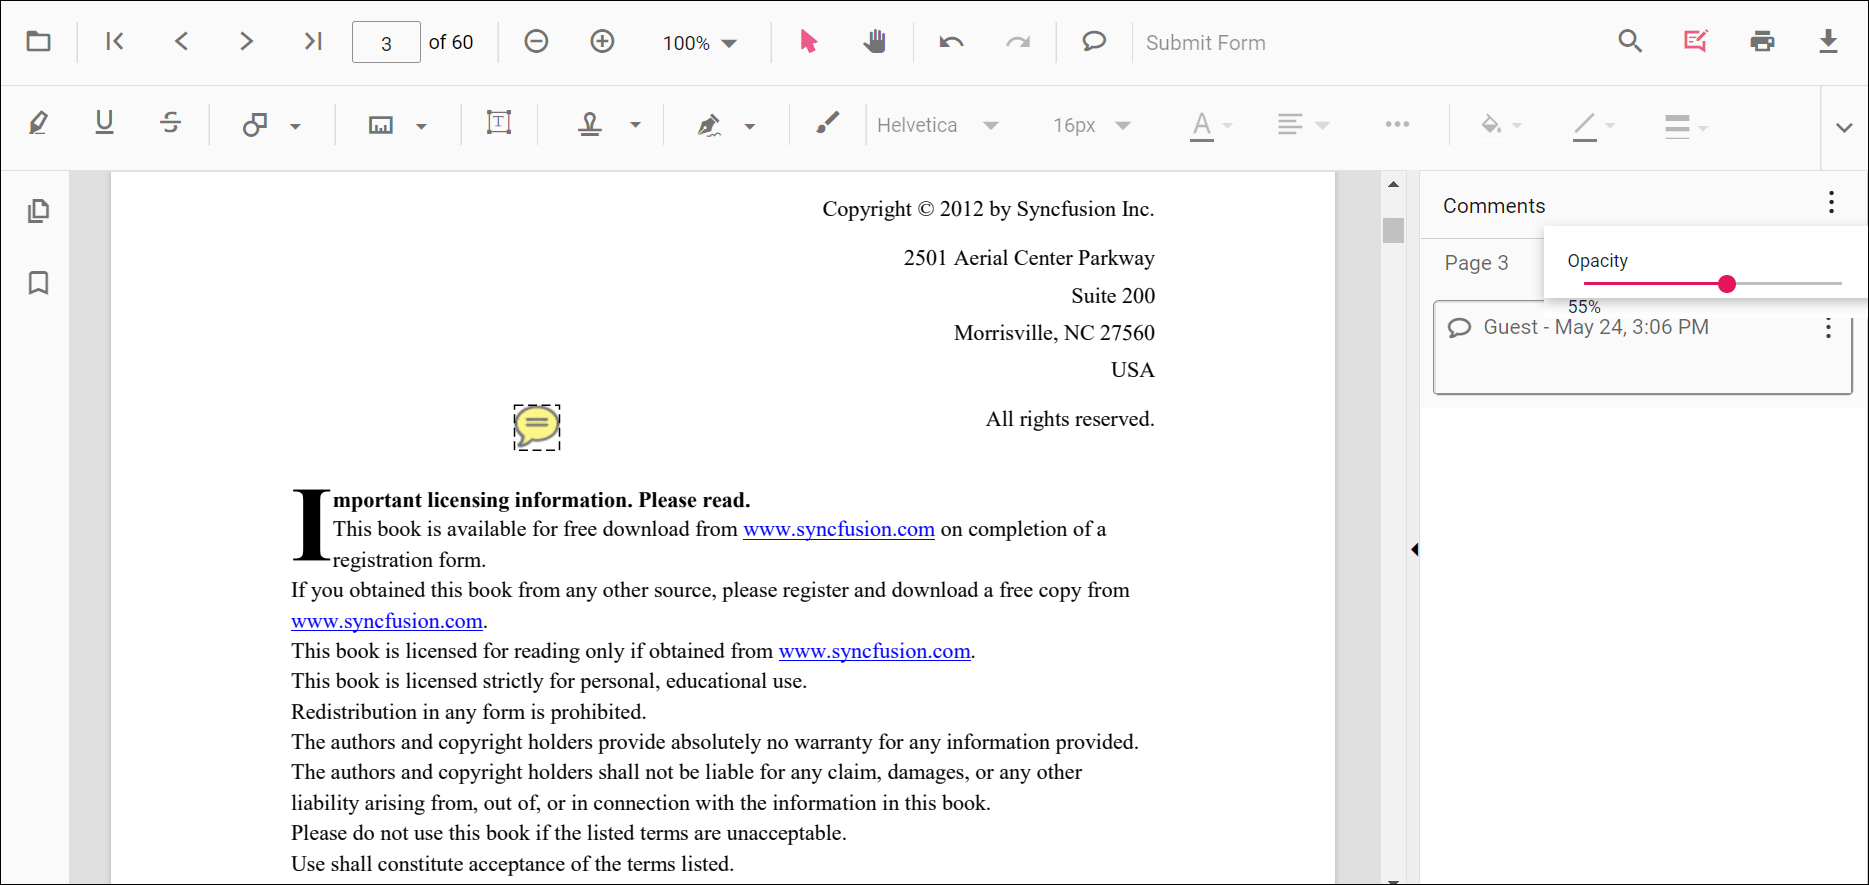Go to the first page
Image resolution: width=1869 pixels, height=885 pixels.
click(x=115, y=42)
